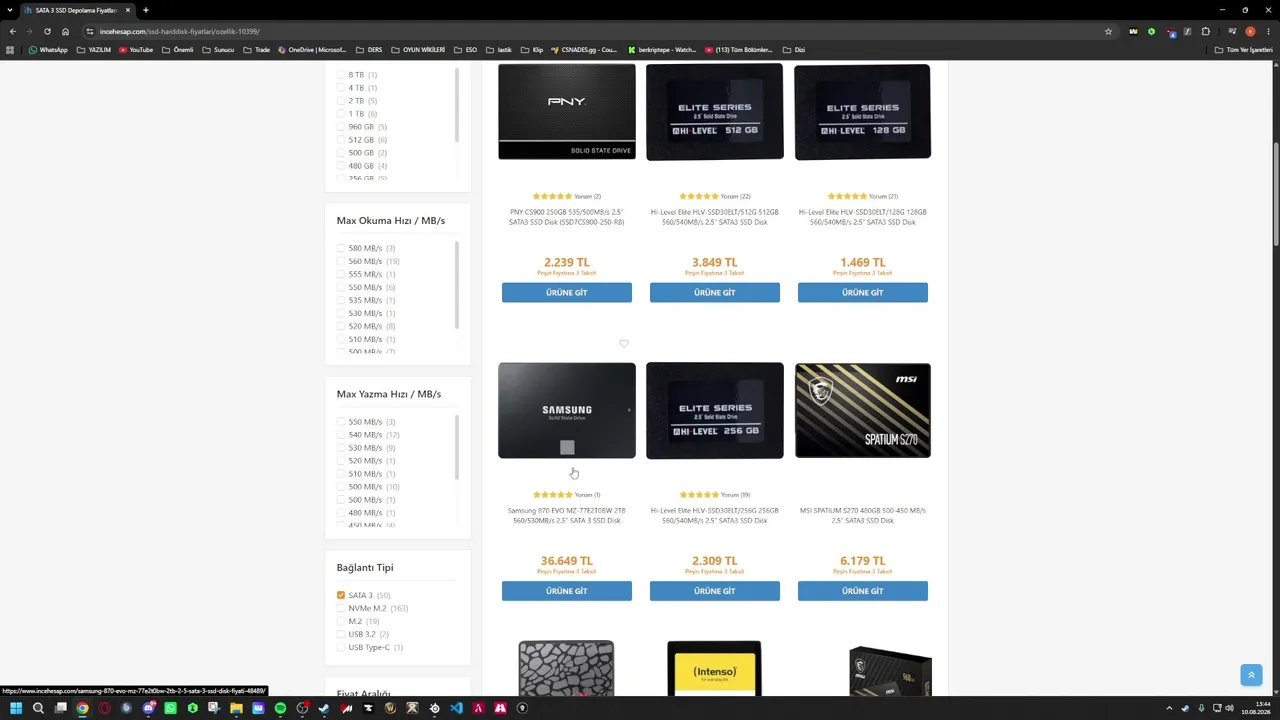Open the Sunucu bookmark folder
Image resolution: width=1280 pixels, height=720 pixels.
[218, 50]
